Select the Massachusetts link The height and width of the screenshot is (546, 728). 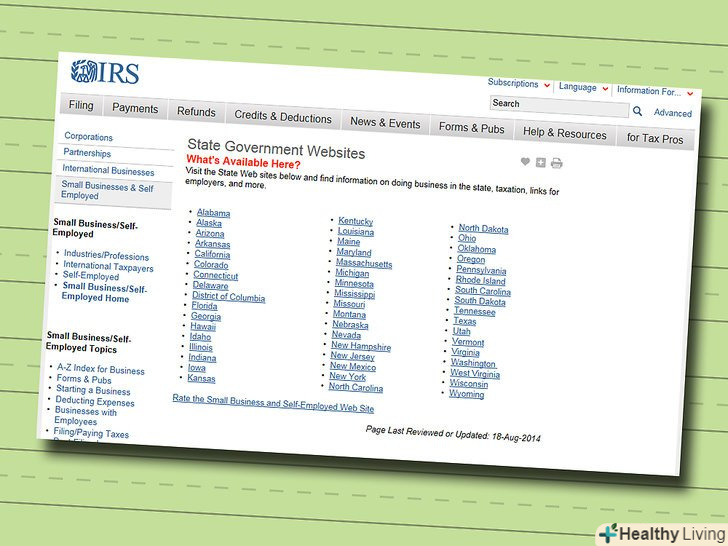[364, 263]
